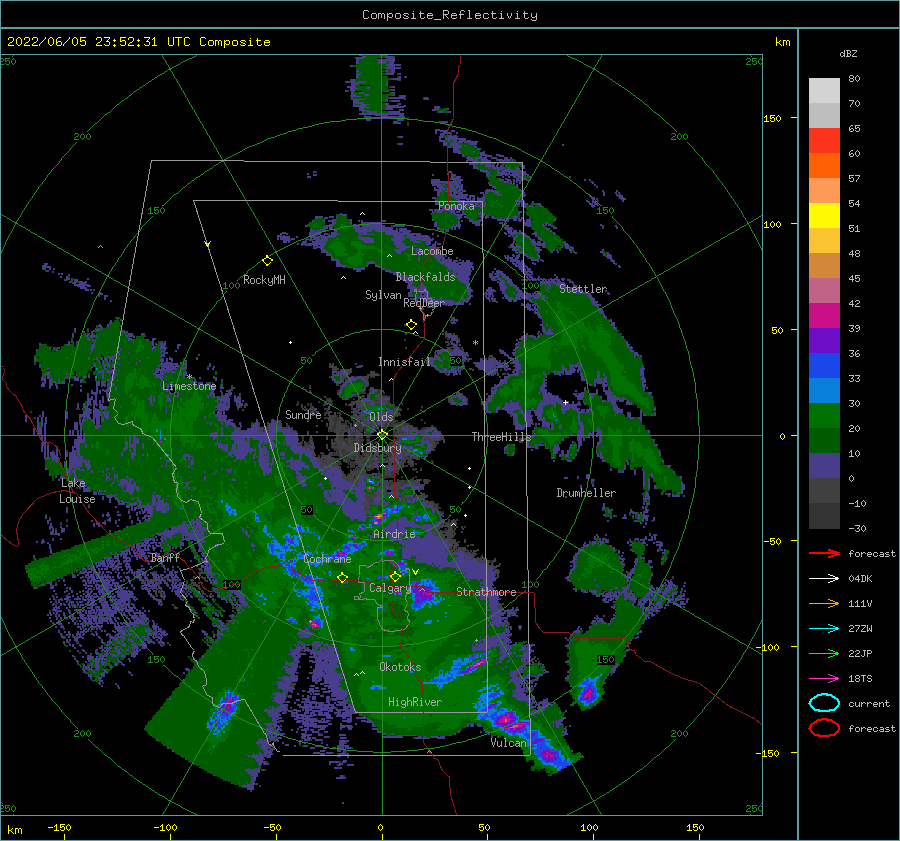Click the 18TS legend label
The width and height of the screenshot is (900, 841).
(860, 679)
